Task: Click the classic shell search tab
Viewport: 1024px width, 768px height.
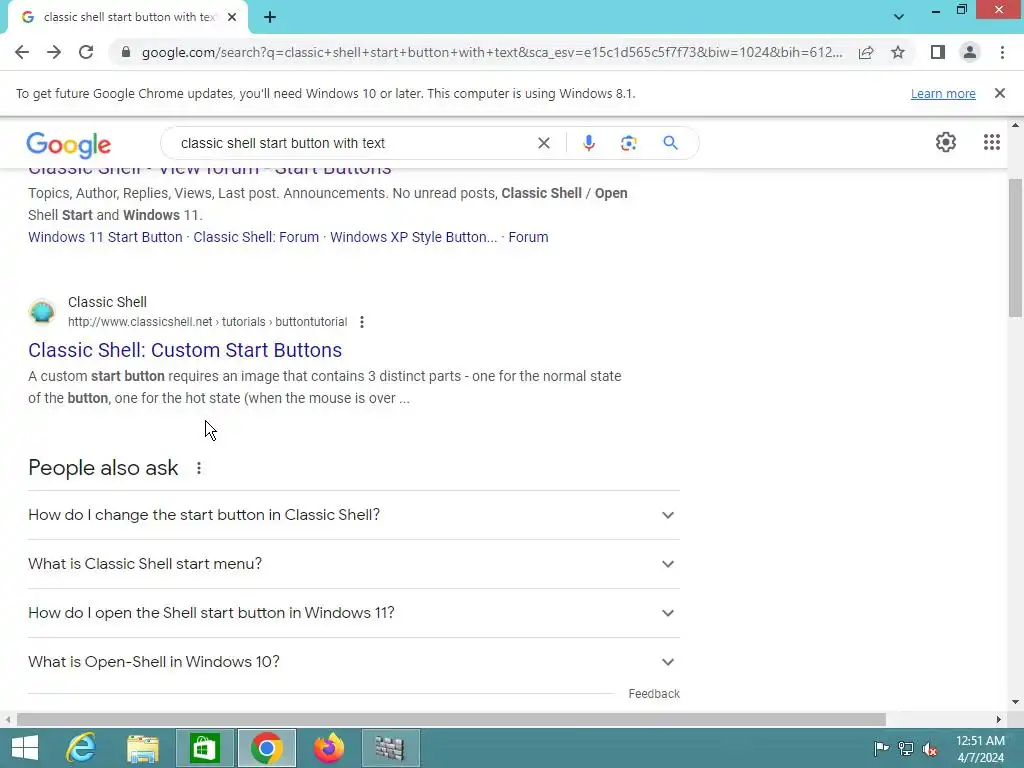Action: [127, 17]
